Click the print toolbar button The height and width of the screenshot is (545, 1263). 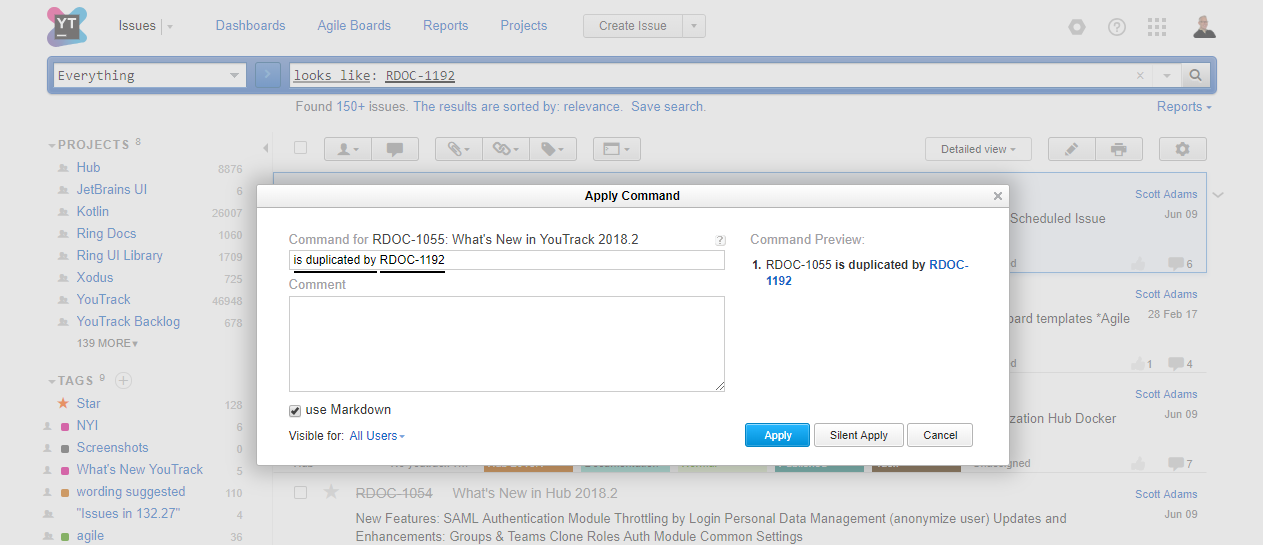(x=1119, y=149)
